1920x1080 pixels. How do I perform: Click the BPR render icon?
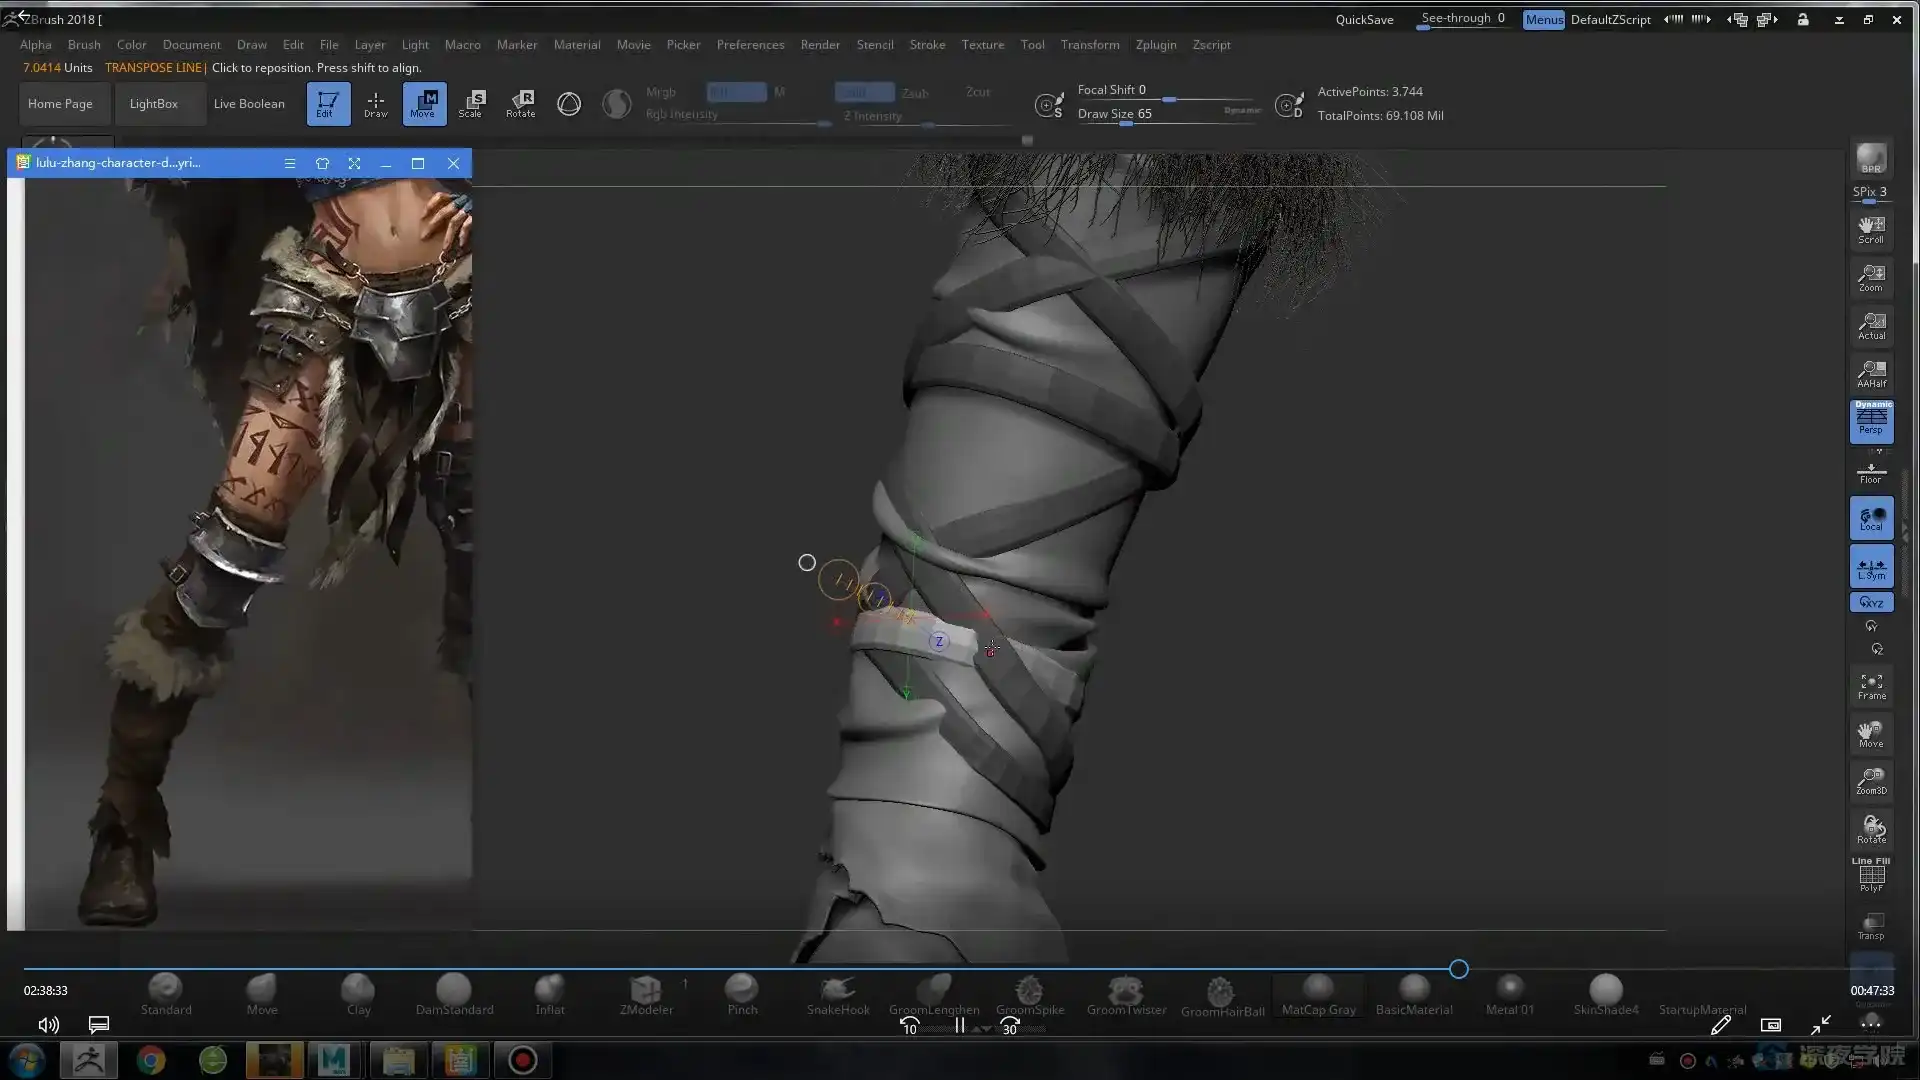pyautogui.click(x=1871, y=159)
